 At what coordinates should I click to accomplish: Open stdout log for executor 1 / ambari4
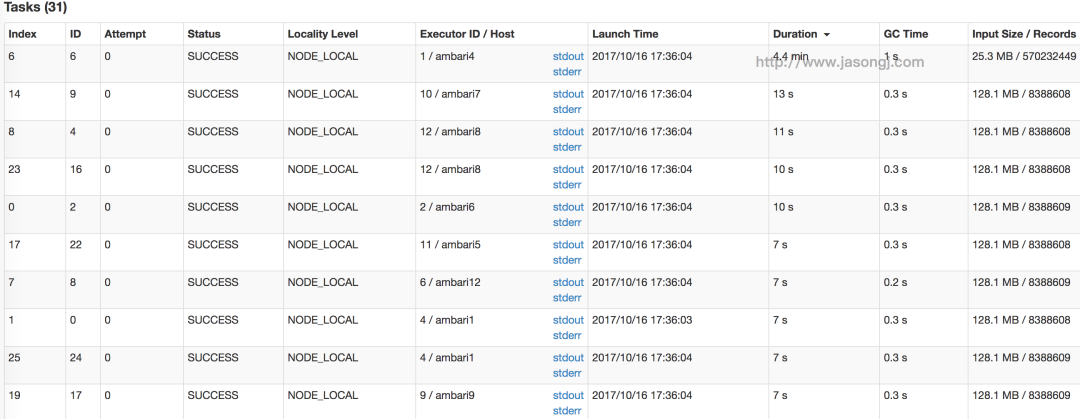tap(567, 57)
